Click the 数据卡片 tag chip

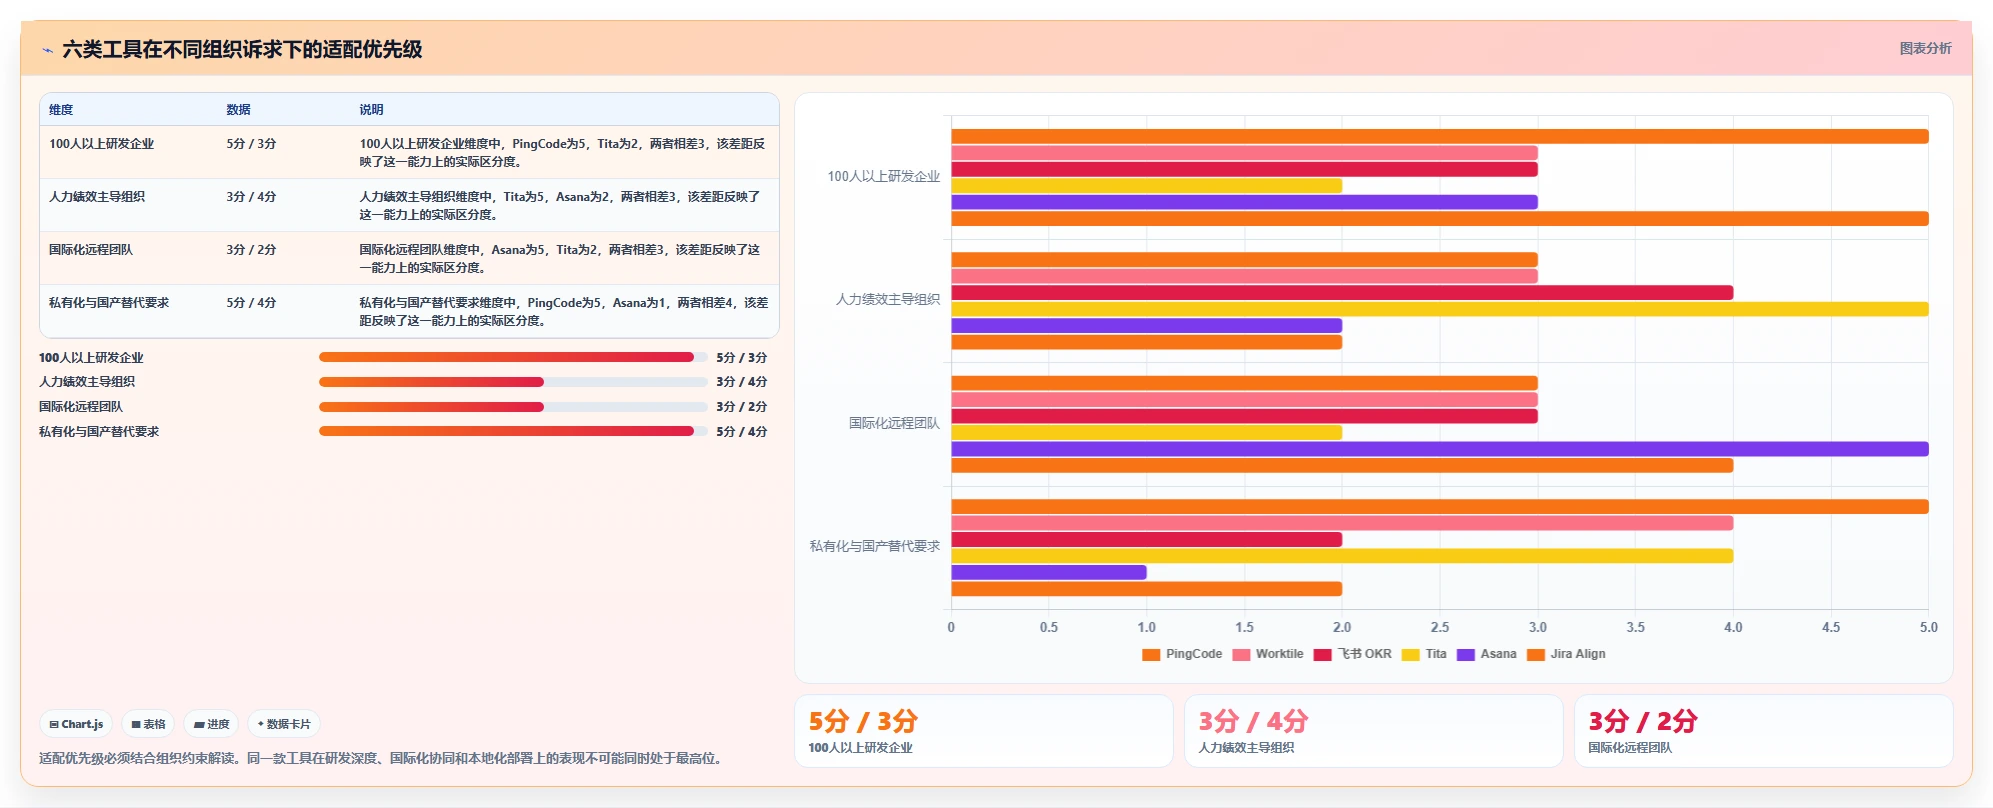pyautogui.click(x=284, y=724)
